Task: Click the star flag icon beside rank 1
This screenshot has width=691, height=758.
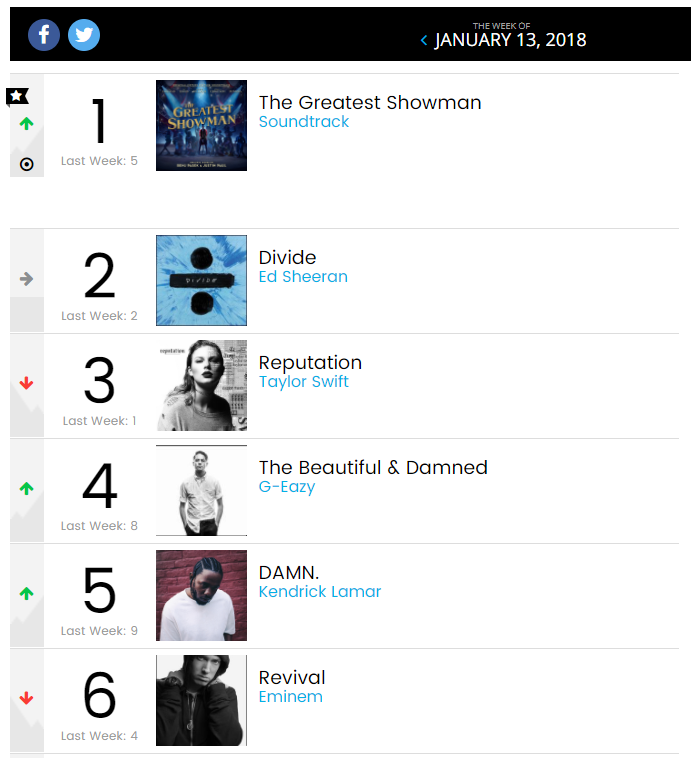Action: pyautogui.click(x=17, y=96)
